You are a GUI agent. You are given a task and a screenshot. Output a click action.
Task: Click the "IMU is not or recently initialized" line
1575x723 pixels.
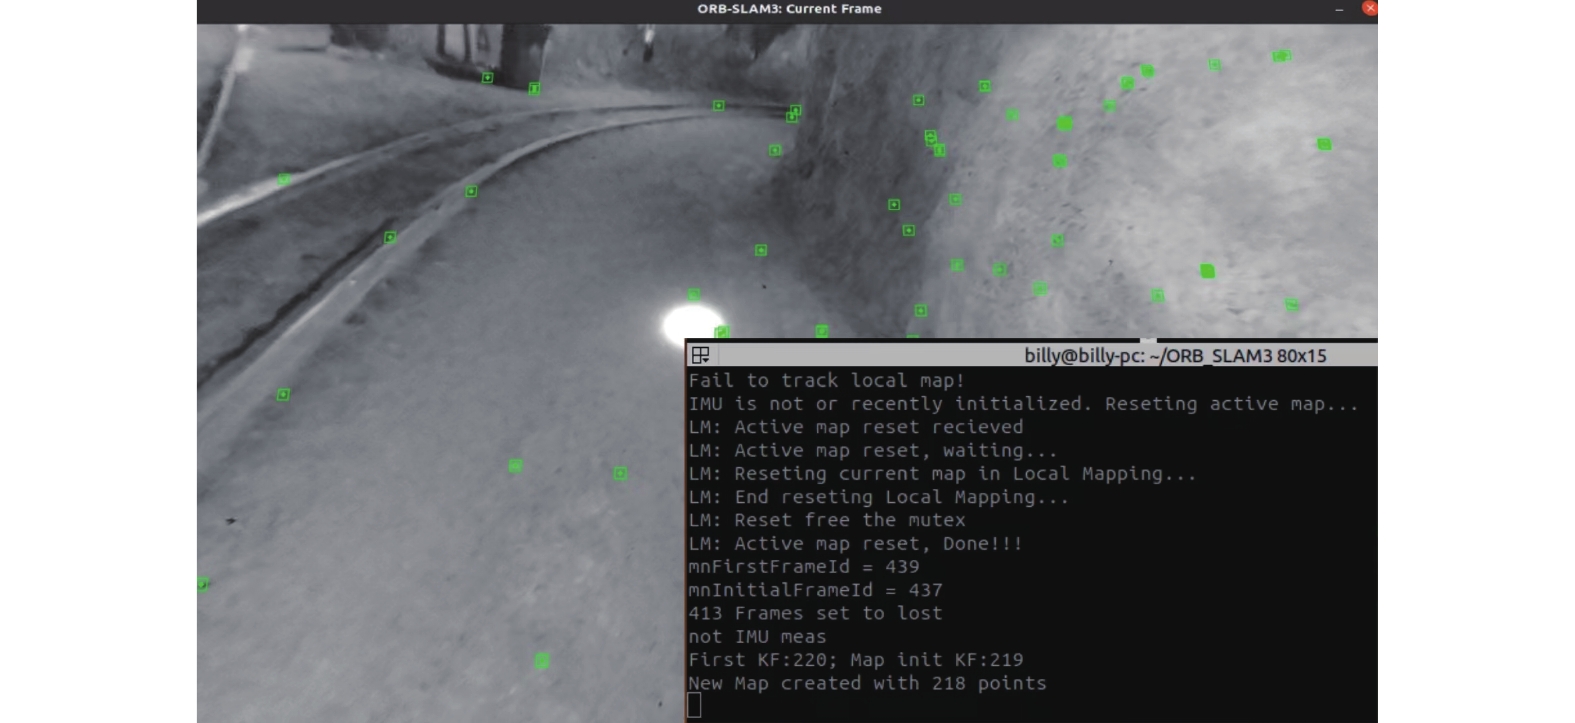point(1022,404)
